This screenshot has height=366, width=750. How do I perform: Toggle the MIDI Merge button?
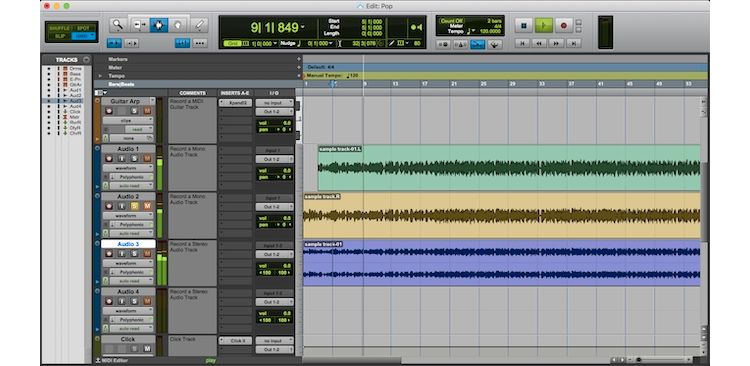(495, 44)
